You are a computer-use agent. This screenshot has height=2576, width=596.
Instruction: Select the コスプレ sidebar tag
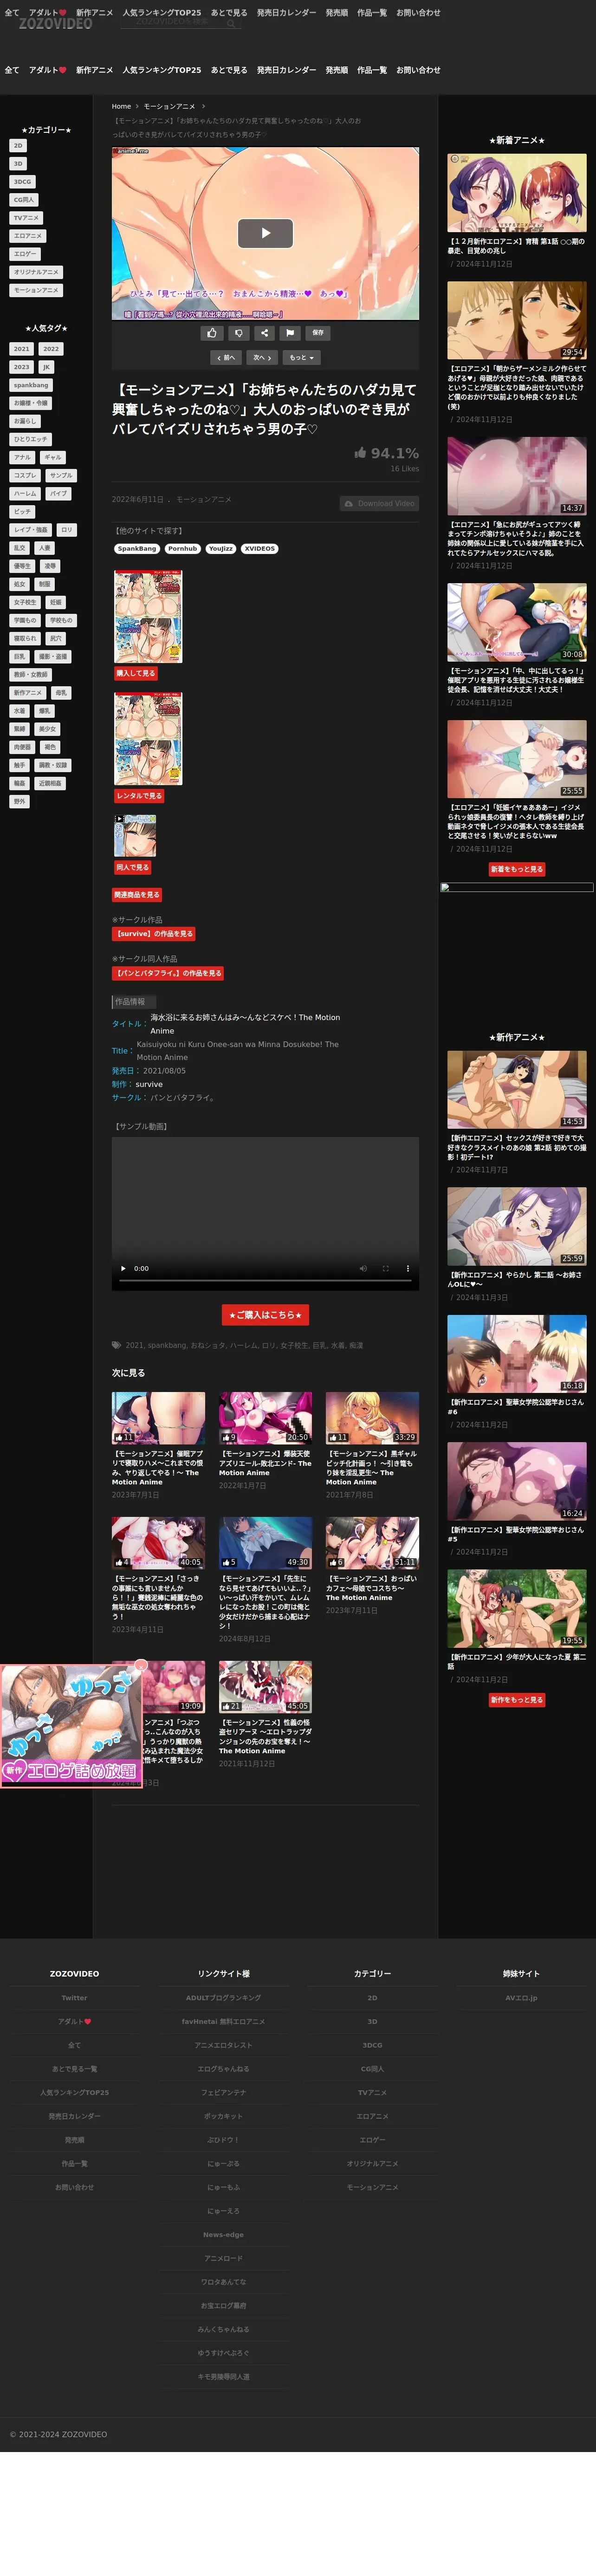25,475
